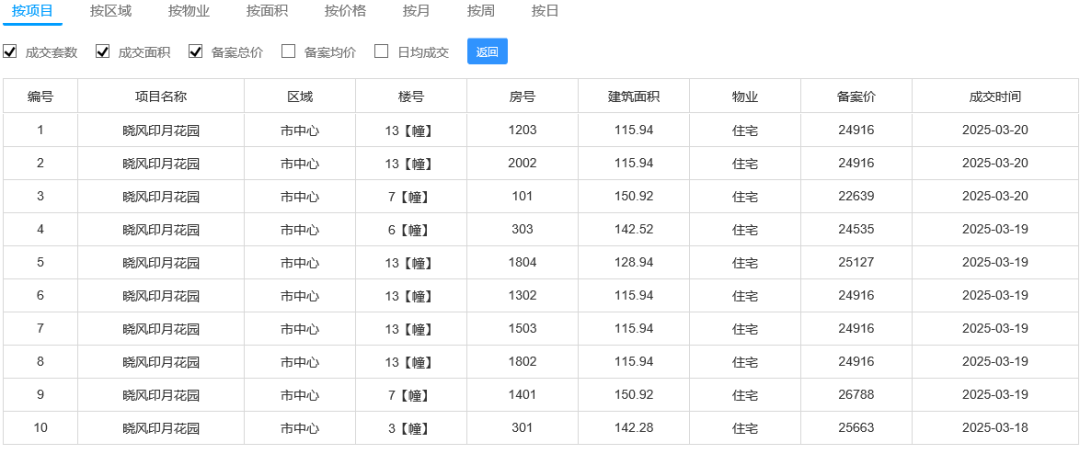Click room number 1802 cell
The width and height of the screenshot is (1080, 454).
coord(522,361)
